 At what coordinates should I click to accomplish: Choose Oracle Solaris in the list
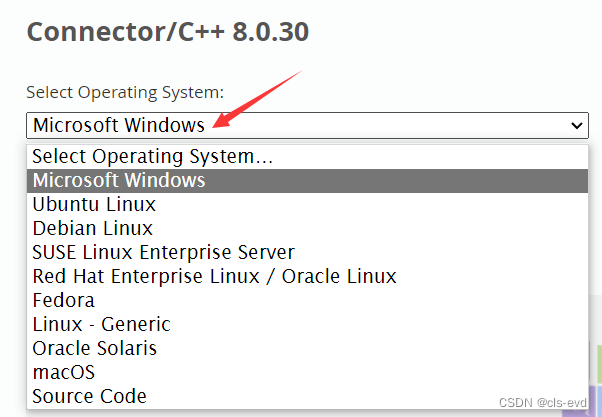(94, 348)
